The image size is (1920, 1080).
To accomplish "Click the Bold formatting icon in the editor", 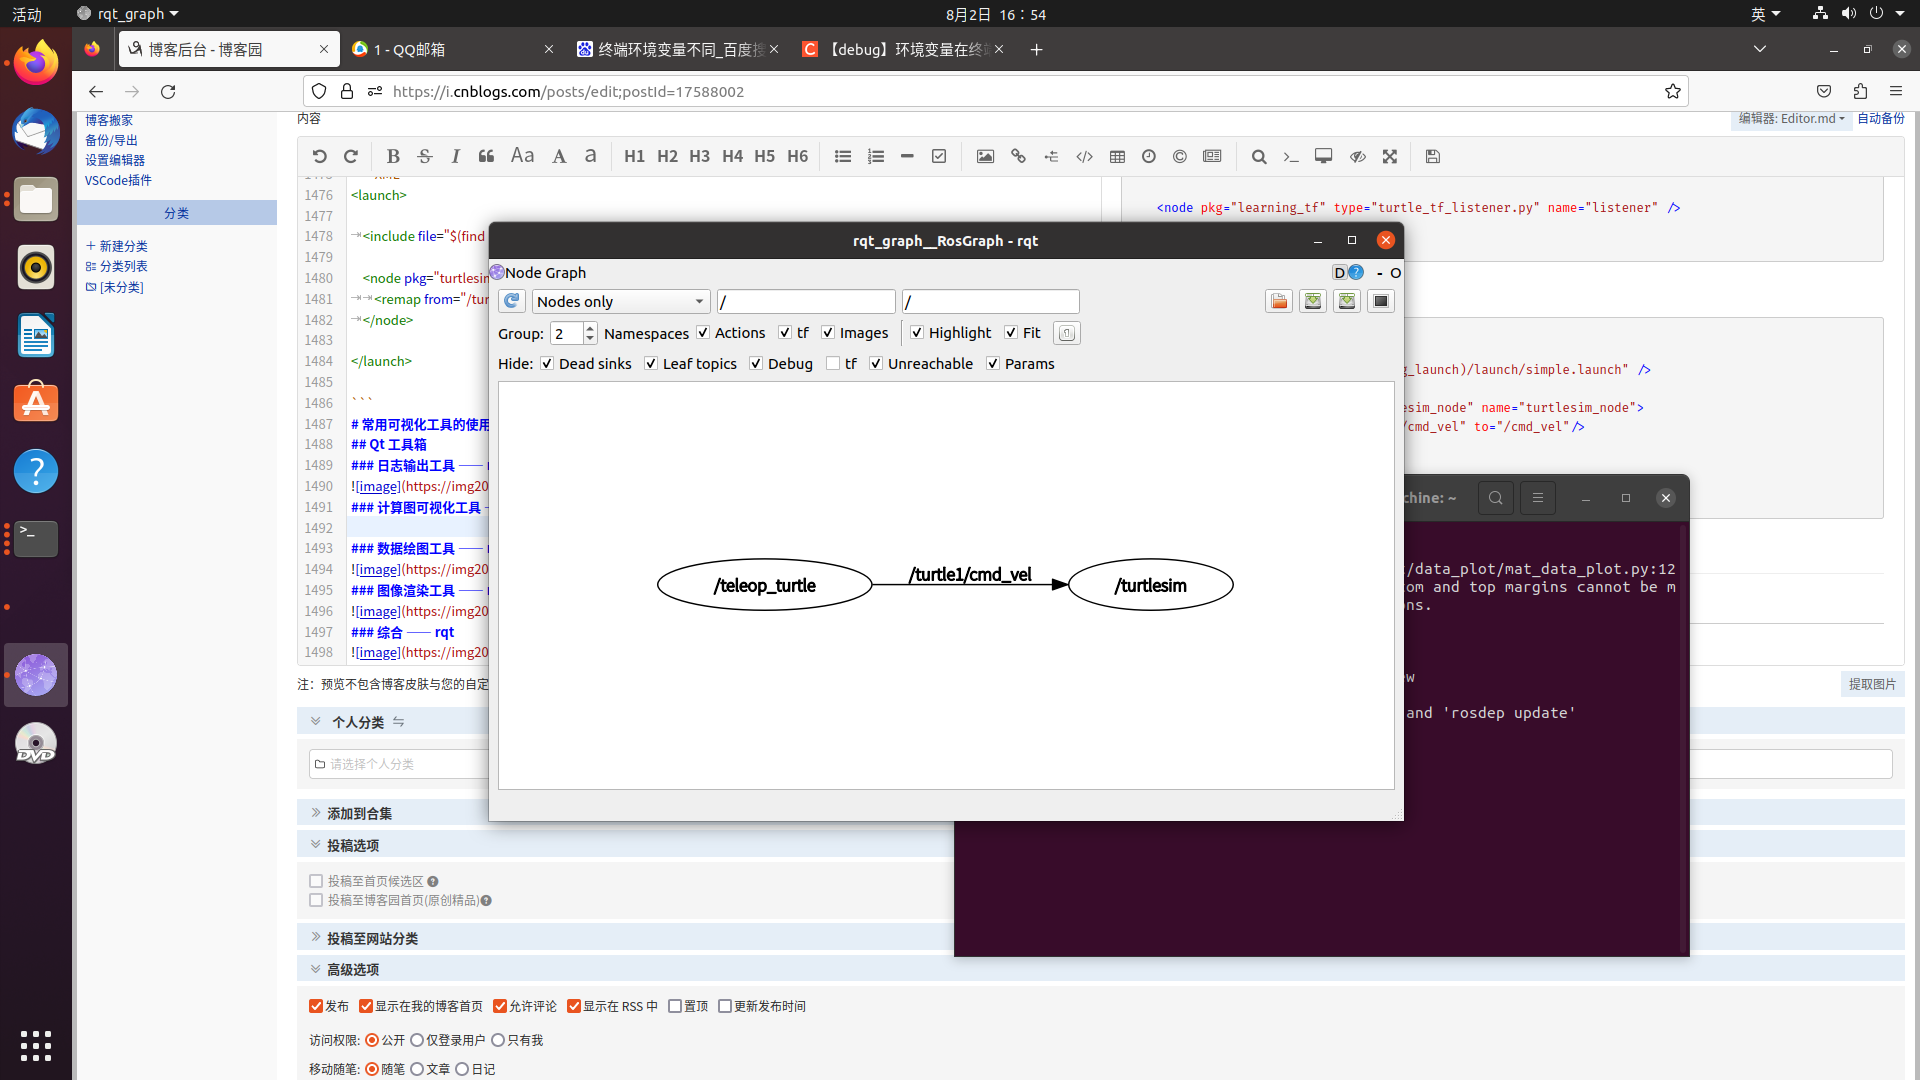I will point(393,156).
